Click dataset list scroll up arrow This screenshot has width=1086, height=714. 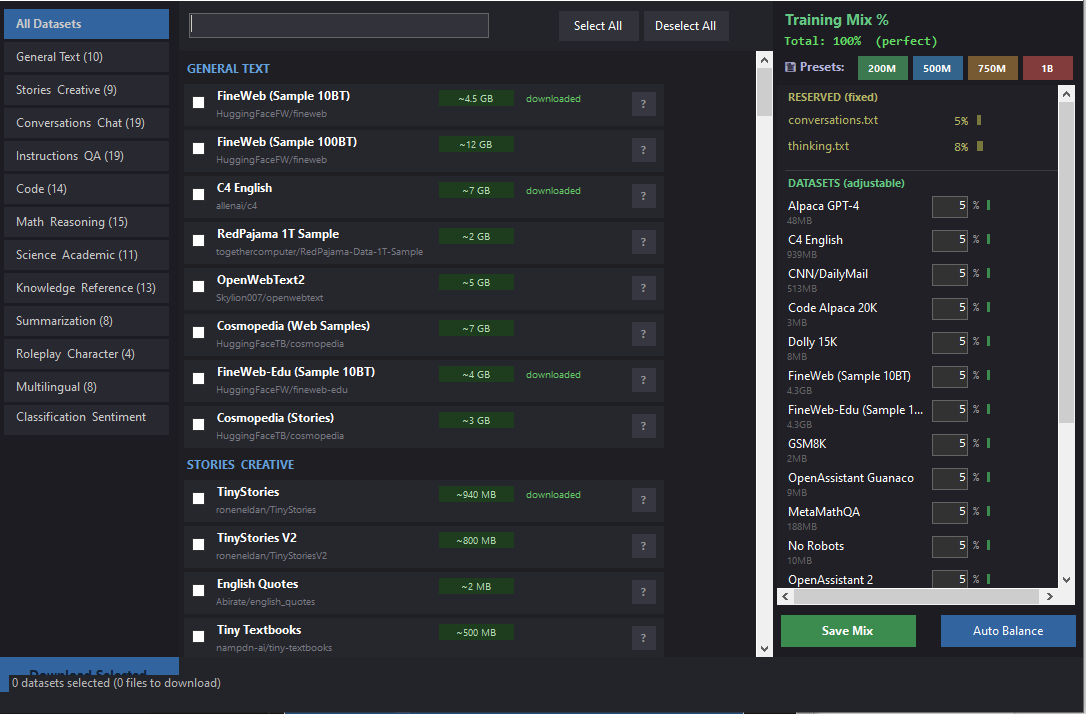point(764,60)
